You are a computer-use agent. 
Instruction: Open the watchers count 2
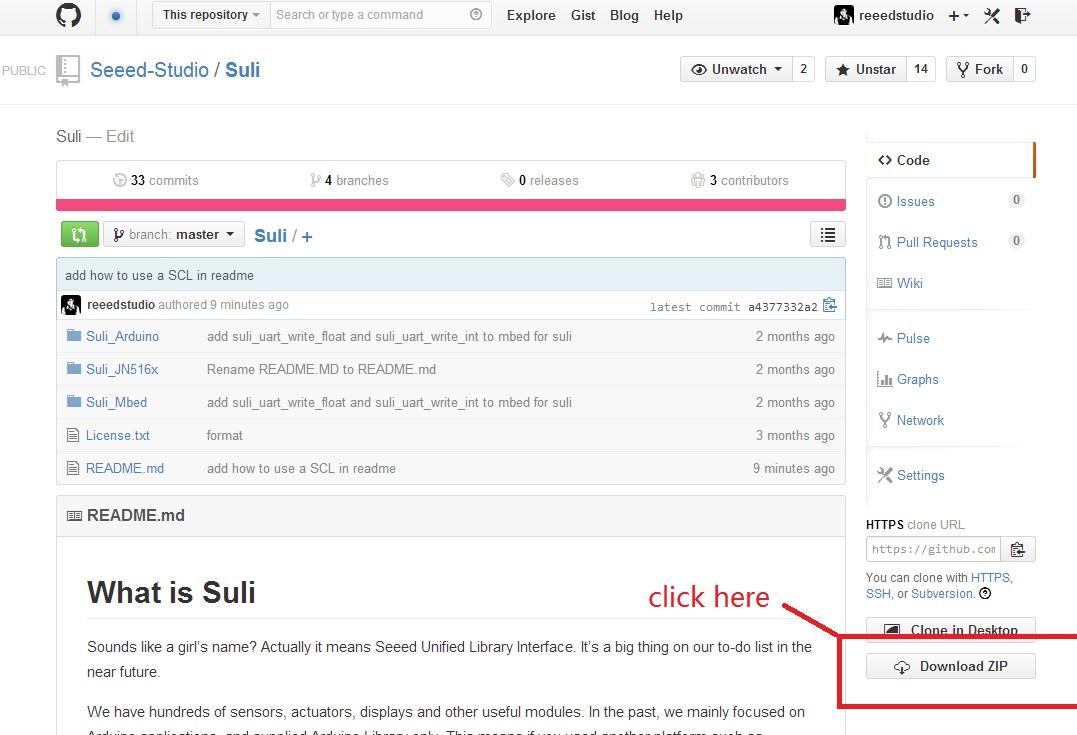[803, 69]
